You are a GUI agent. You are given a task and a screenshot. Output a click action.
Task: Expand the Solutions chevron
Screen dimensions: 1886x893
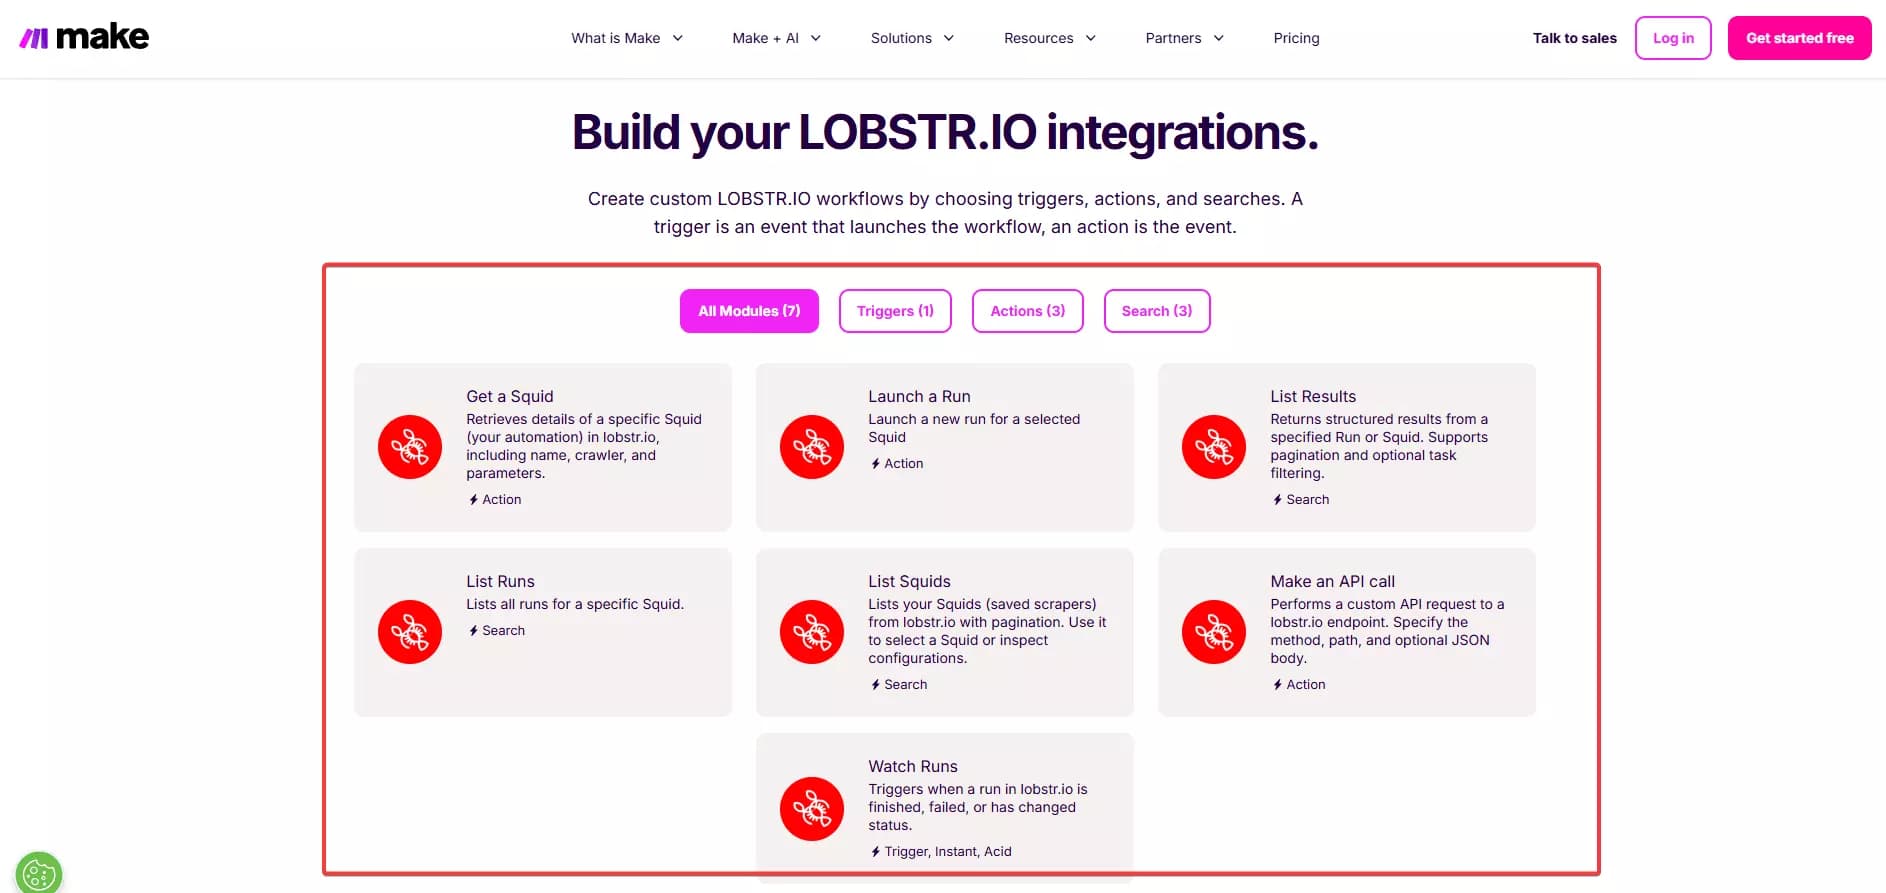pyautogui.click(x=948, y=38)
